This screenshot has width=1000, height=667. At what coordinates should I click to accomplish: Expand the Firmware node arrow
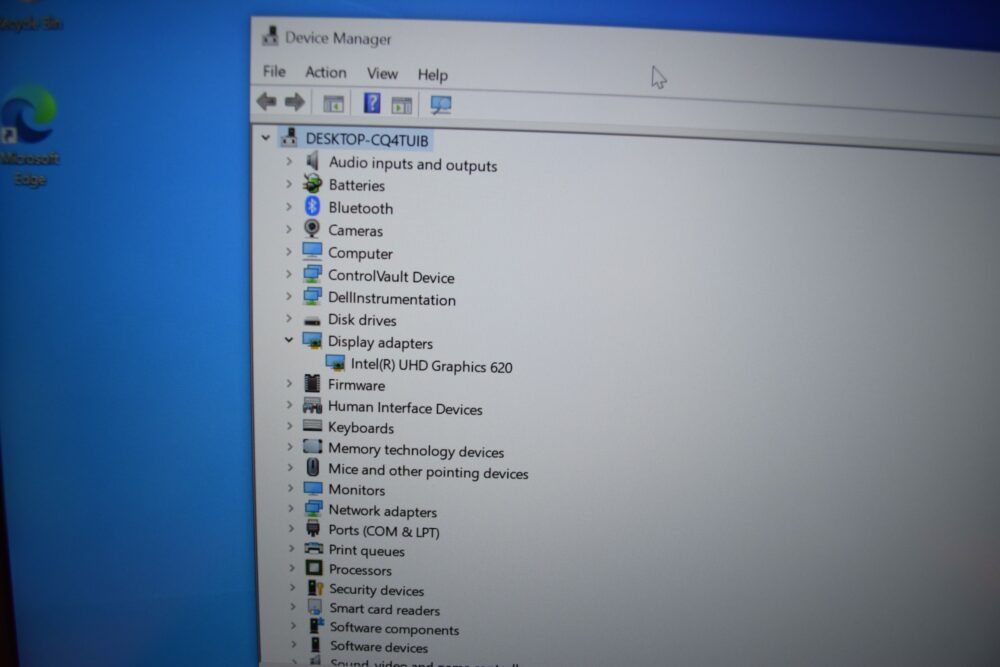(290, 383)
